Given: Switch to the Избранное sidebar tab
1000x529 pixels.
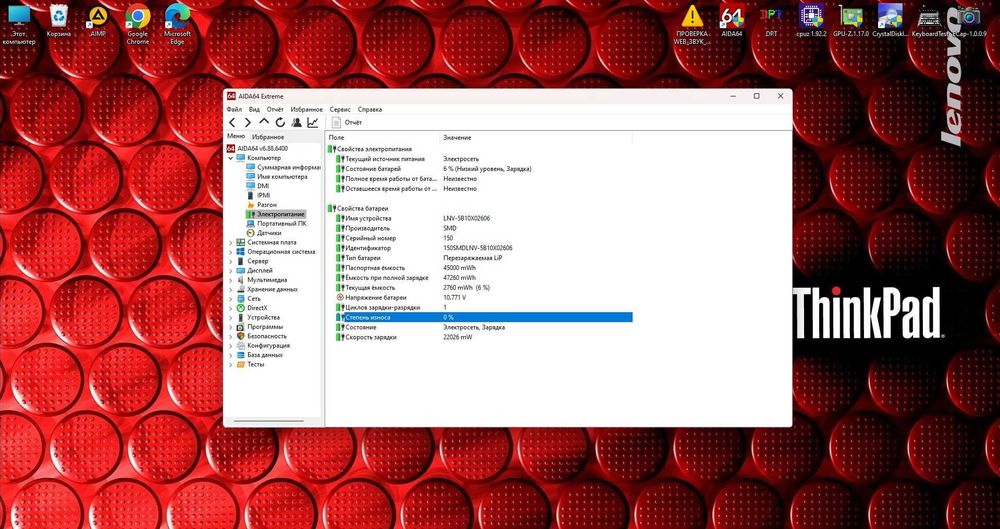Looking at the screenshot, I should click(268, 137).
